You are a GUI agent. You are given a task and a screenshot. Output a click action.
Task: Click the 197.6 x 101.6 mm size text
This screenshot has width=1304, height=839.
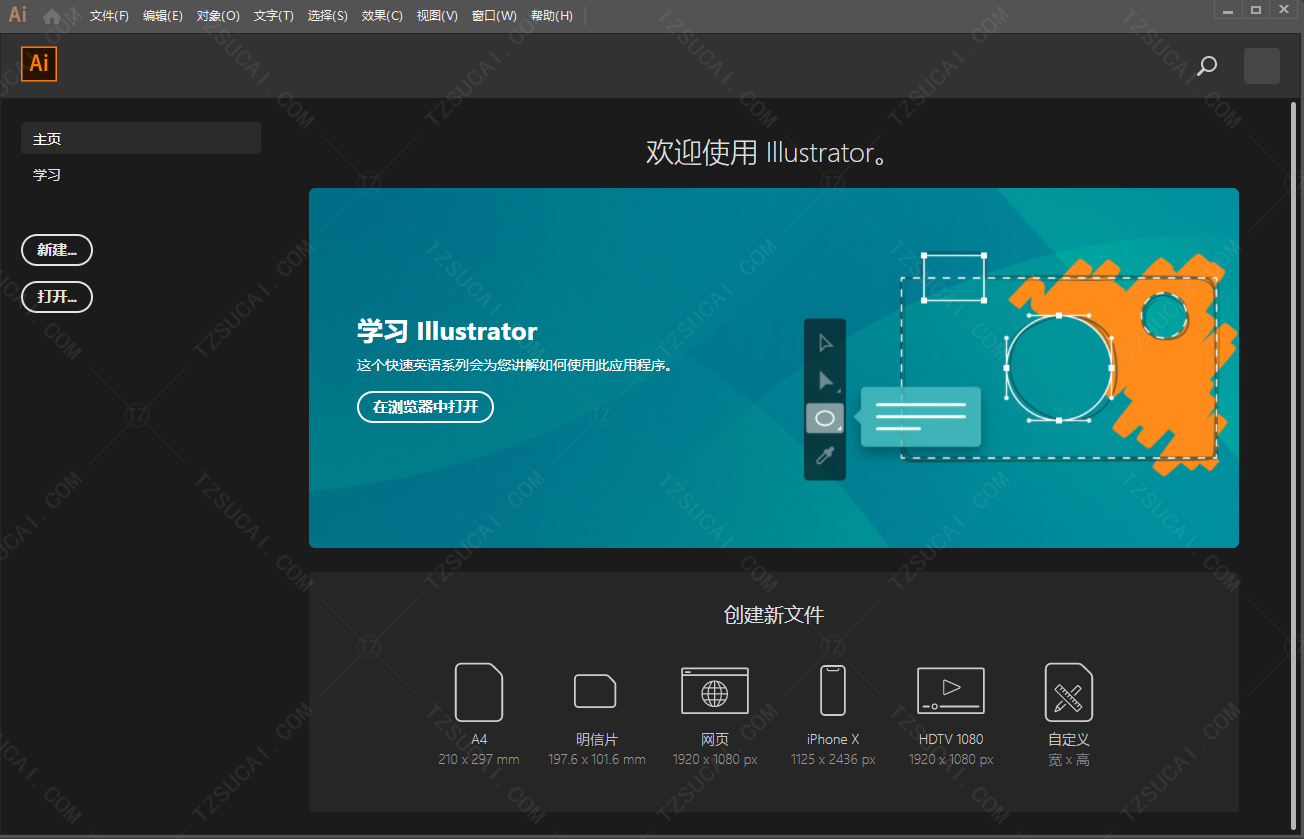click(597, 760)
